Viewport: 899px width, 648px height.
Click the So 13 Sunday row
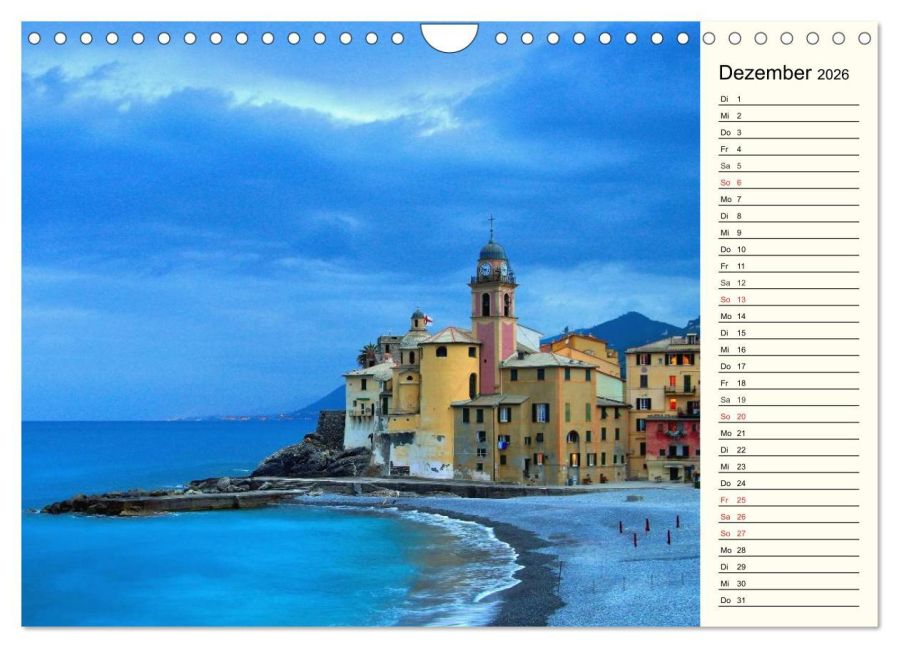pyautogui.click(x=788, y=299)
